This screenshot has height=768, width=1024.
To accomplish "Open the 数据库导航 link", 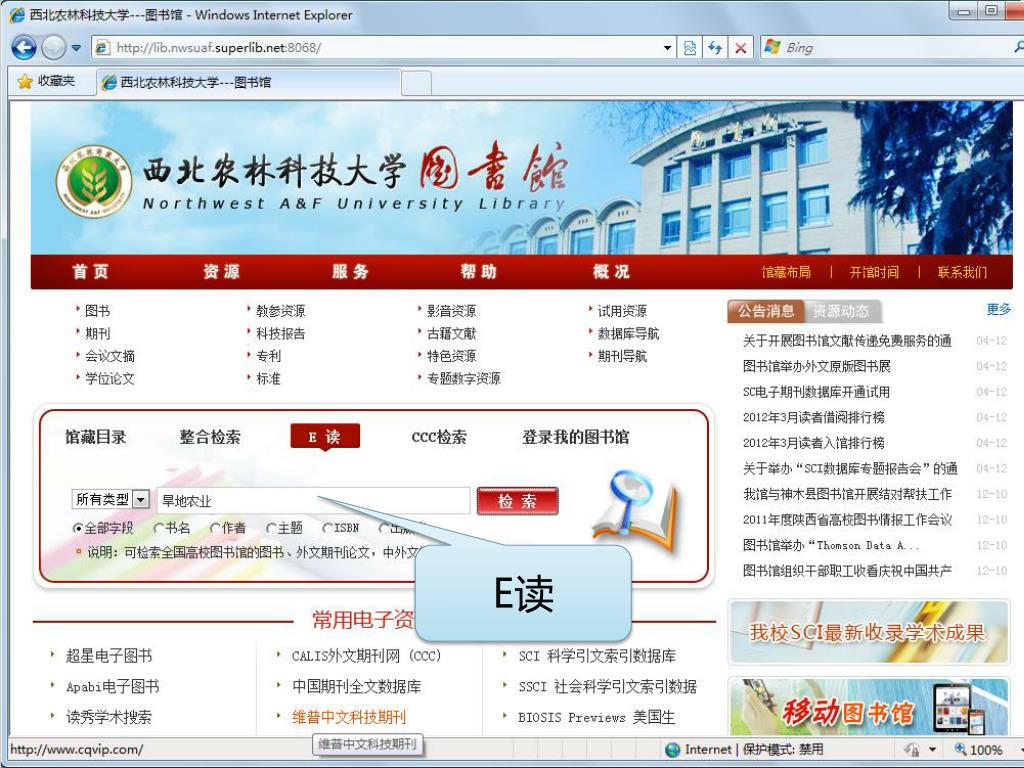I will [x=628, y=334].
